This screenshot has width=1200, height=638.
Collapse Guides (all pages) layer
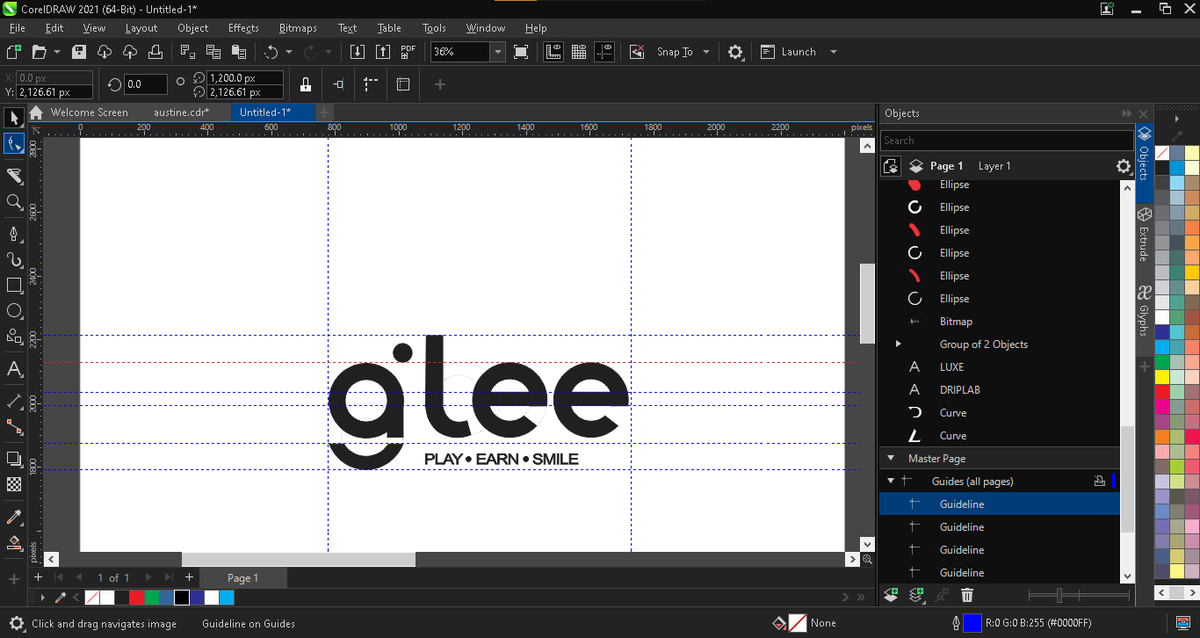point(890,481)
